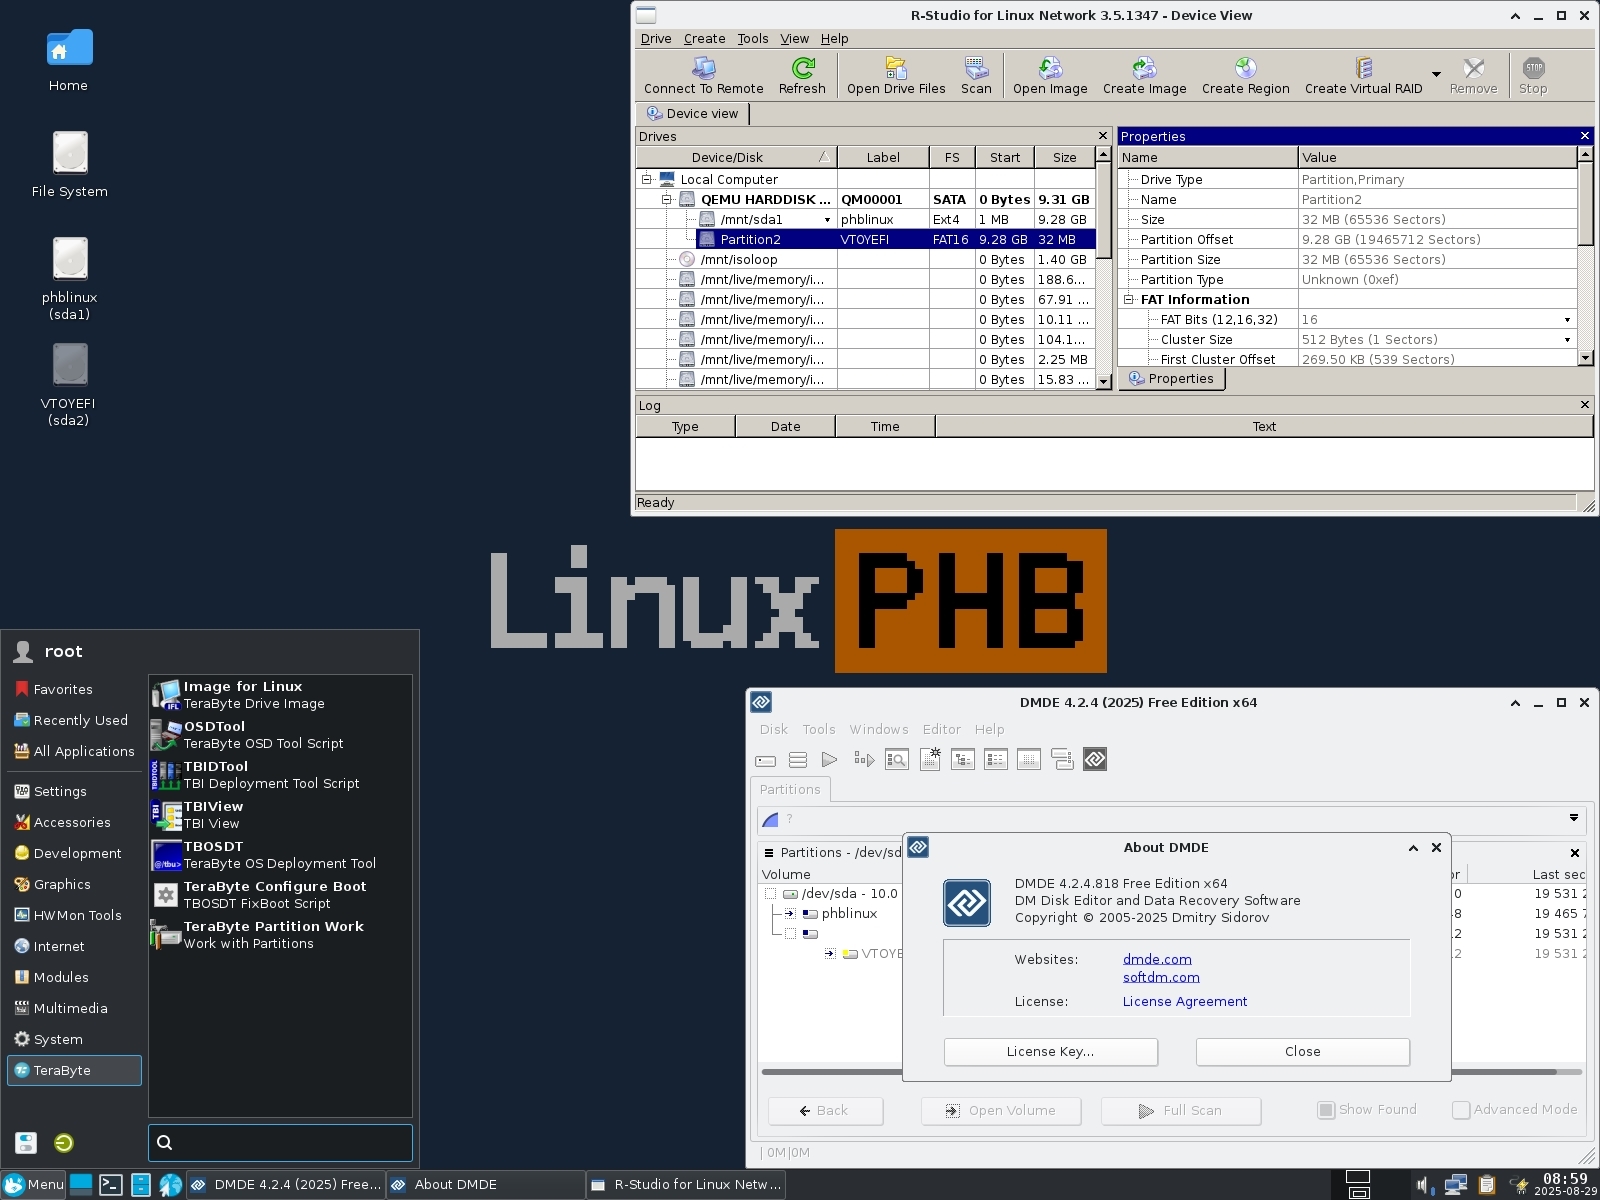Open the View menu in R-Studio
The height and width of the screenshot is (1200, 1600).
(x=794, y=39)
